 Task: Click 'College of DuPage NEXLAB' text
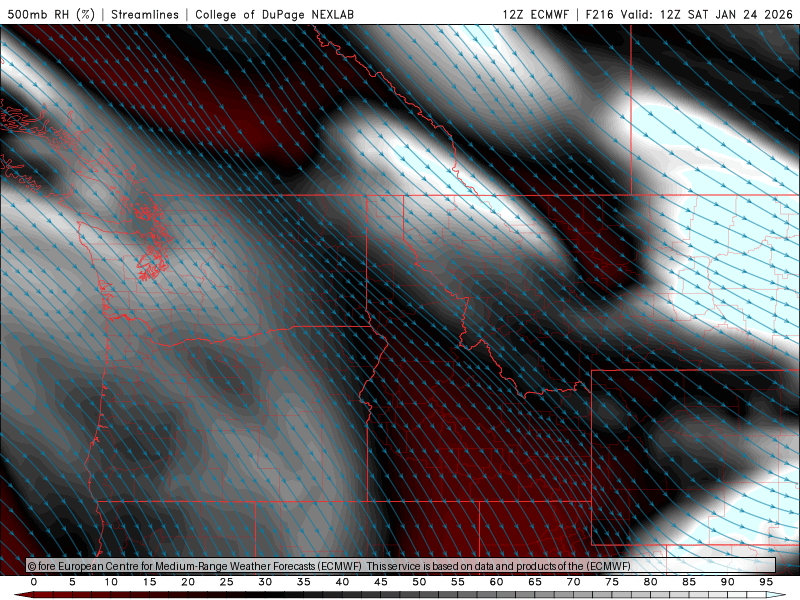tap(274, 14)
